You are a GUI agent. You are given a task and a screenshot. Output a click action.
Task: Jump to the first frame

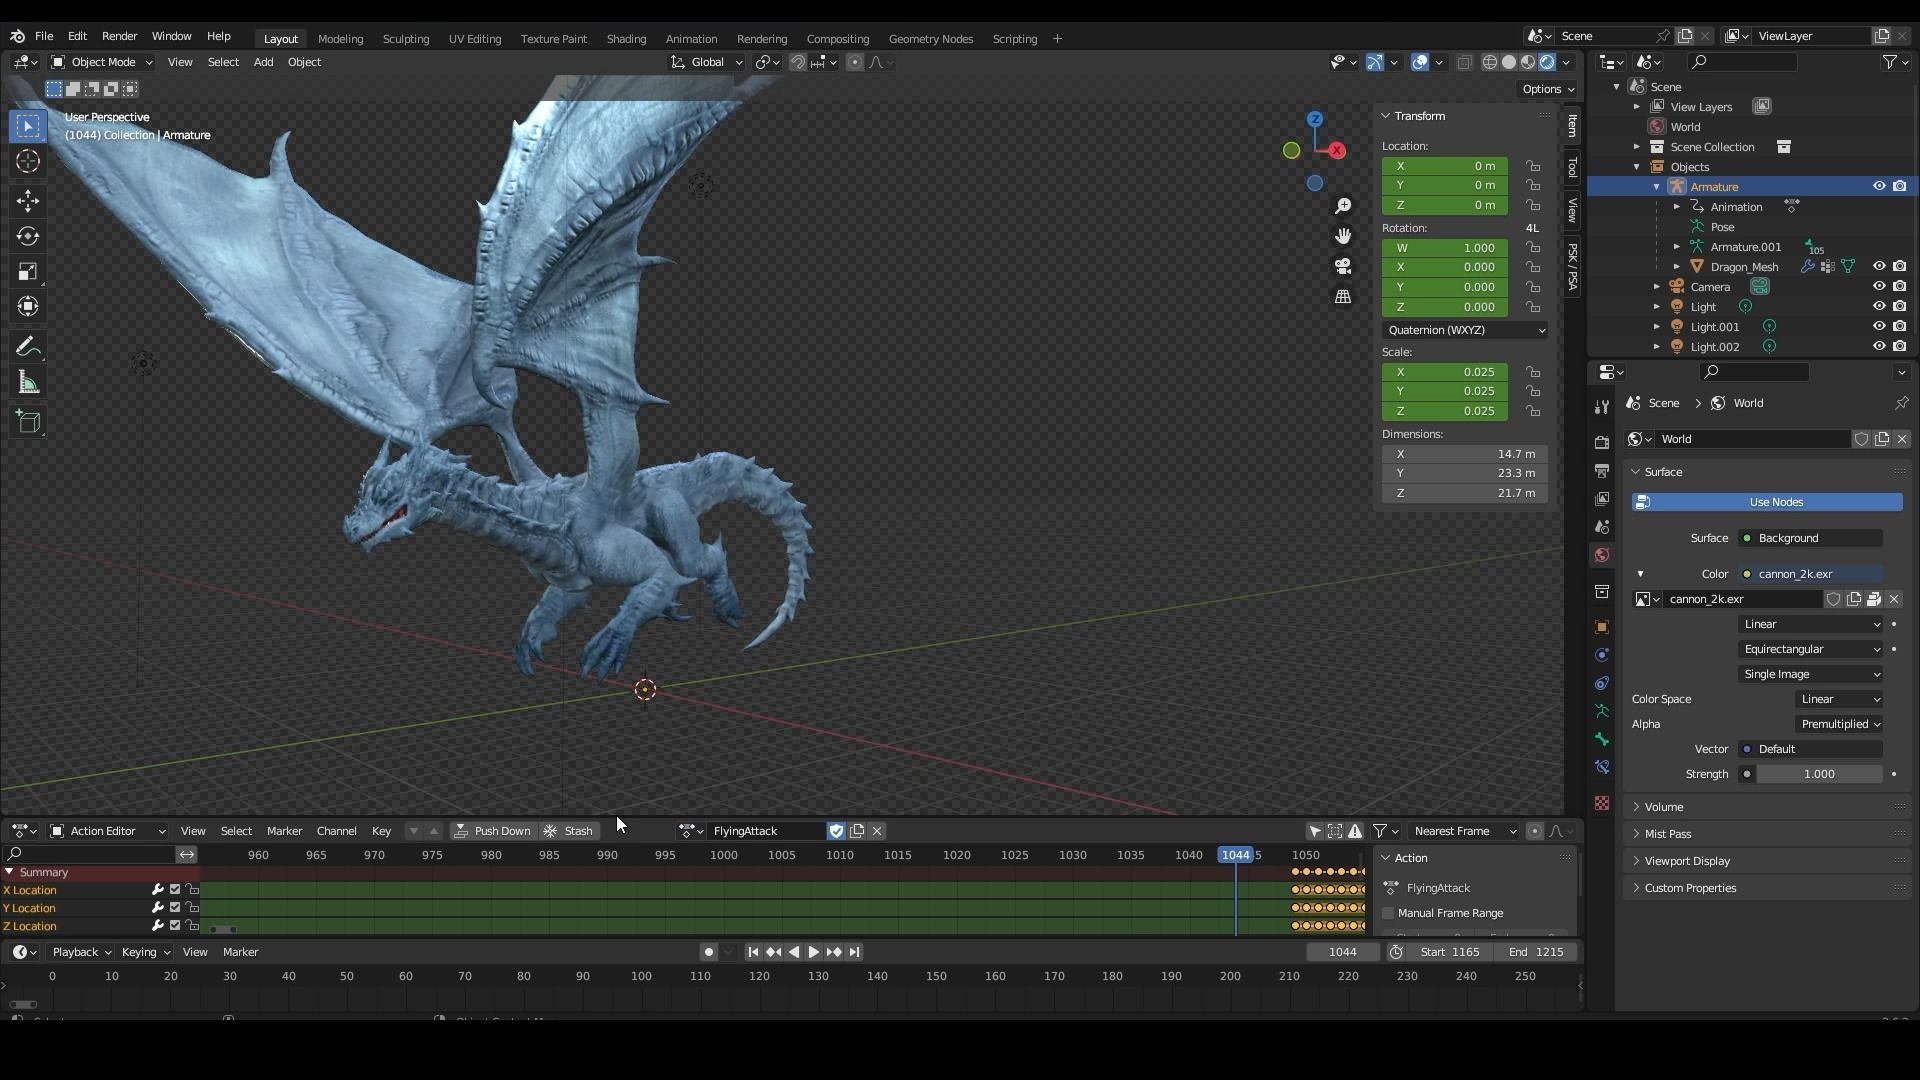(753, 952)
